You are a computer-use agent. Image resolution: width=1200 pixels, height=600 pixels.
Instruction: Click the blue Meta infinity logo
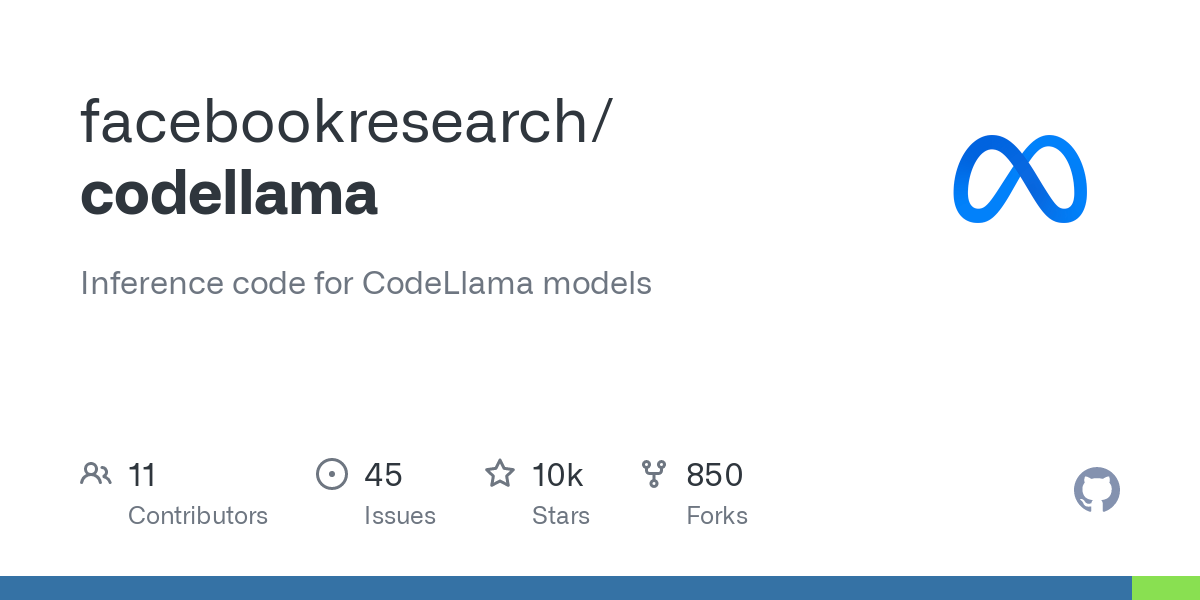[1020, 179]
